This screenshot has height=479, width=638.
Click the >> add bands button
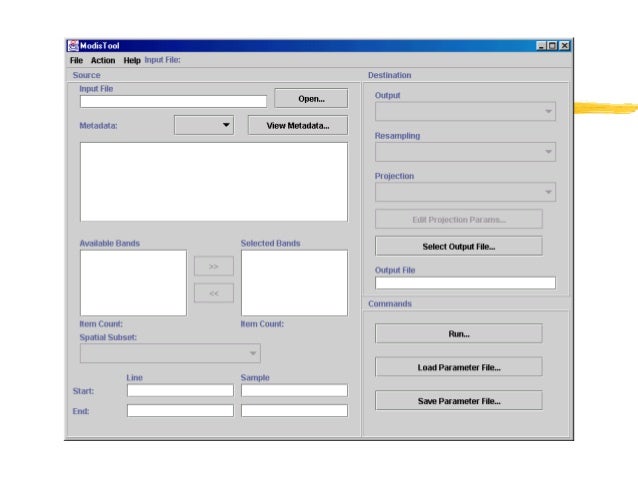click(214, 266)
